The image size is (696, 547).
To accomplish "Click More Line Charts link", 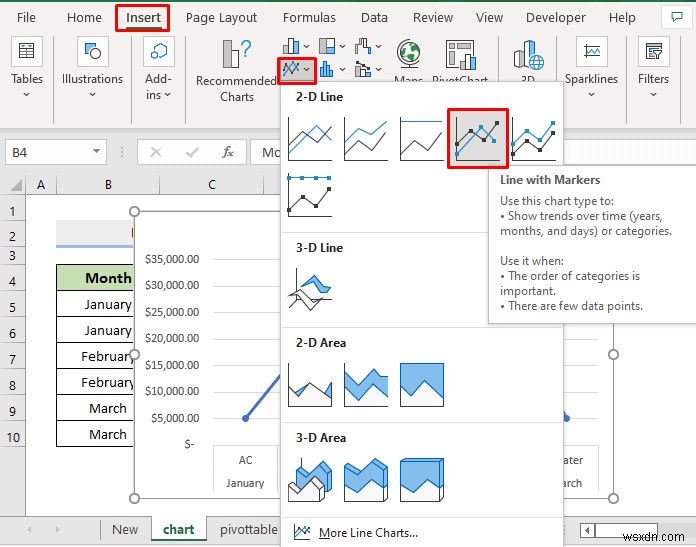I will pyautogui.click(x=368, y=532).
